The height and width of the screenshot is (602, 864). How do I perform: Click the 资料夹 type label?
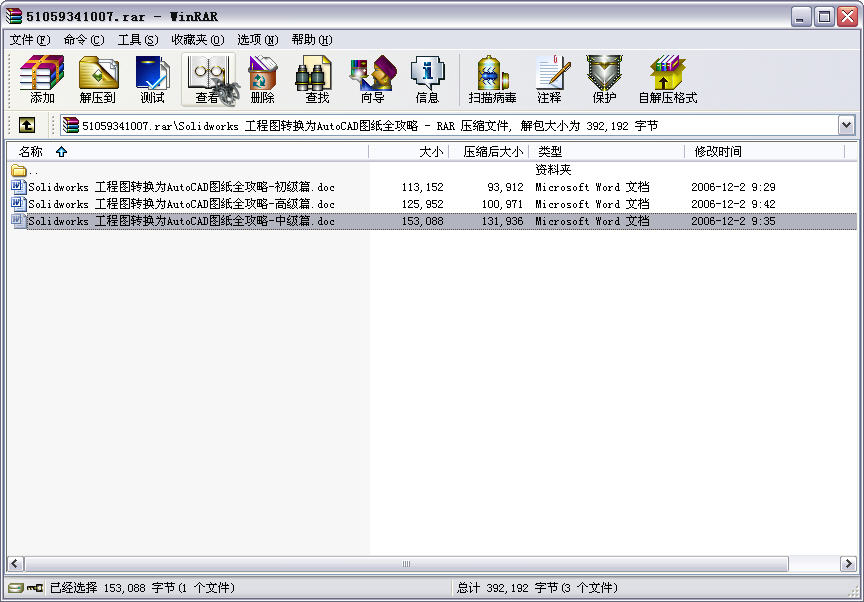click(x=553, y=170)
